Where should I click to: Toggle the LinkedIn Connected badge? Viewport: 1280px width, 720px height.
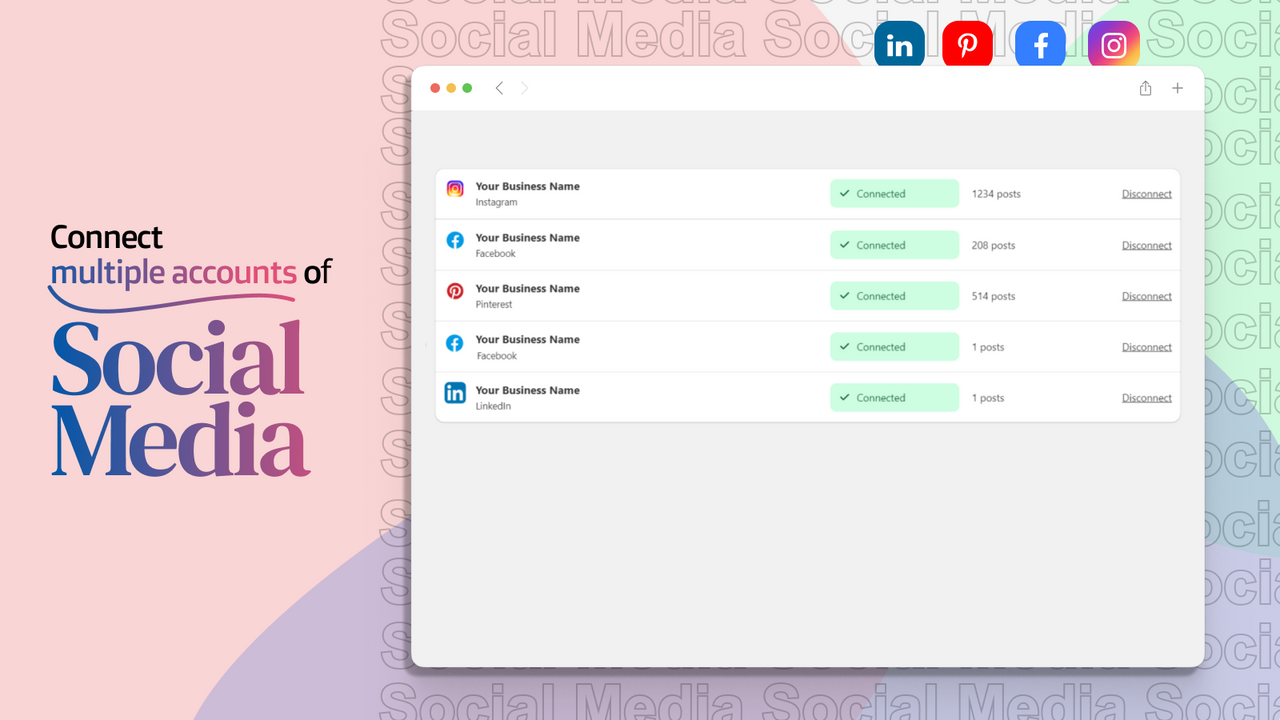(x=893, y=397)
